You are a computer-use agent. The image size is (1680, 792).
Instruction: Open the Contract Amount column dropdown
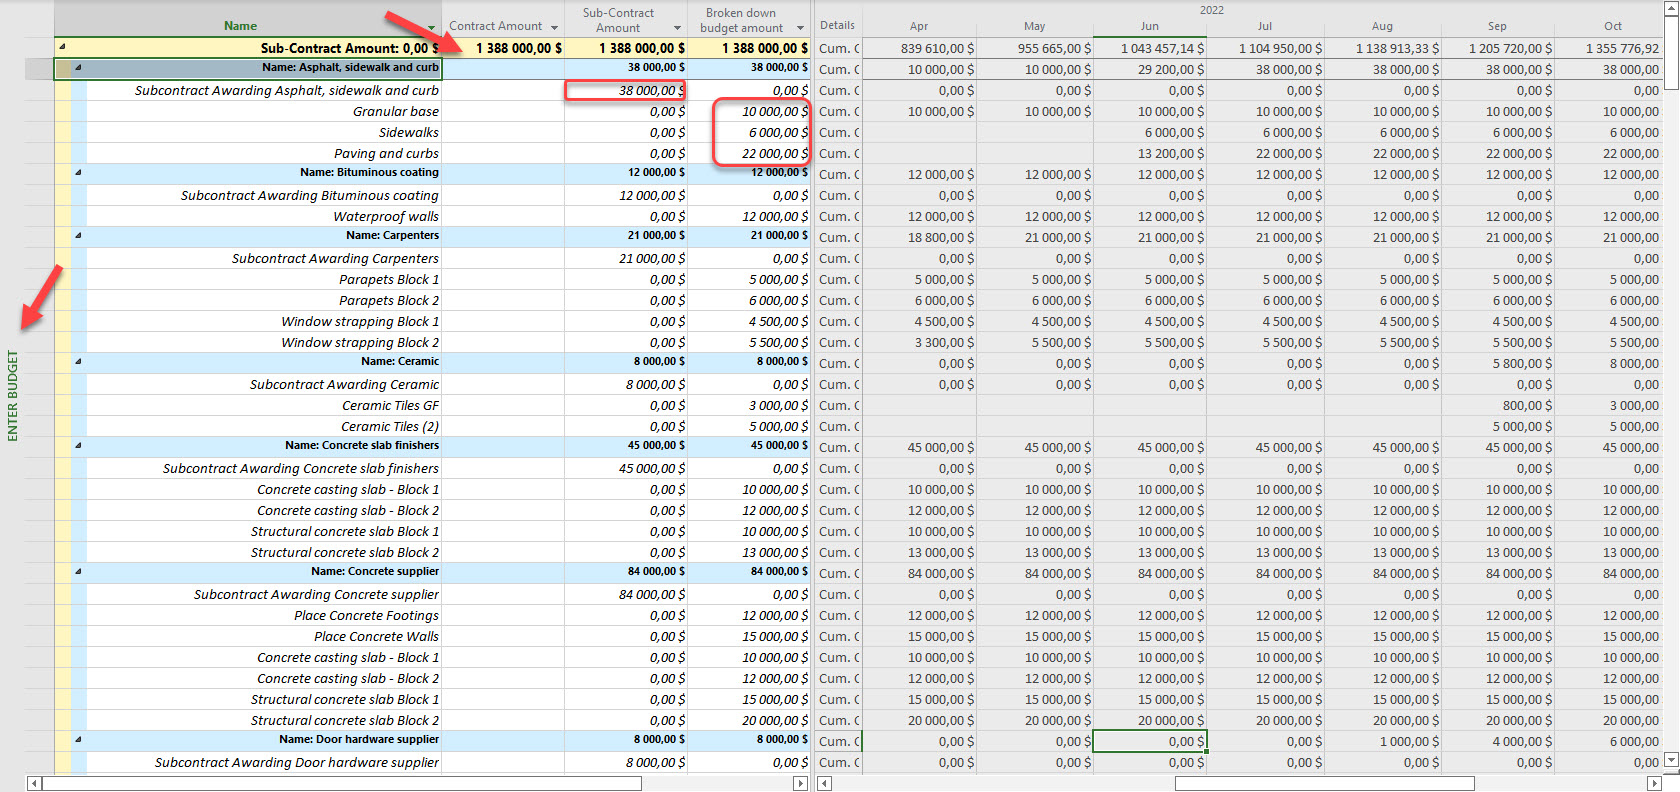coord(554,28)
